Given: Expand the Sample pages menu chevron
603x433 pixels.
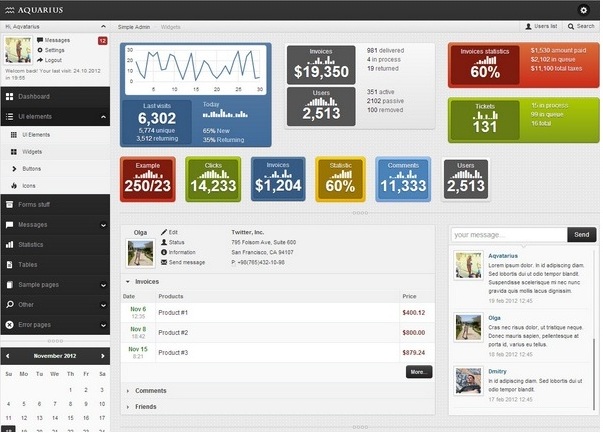Looking at the screenshot, I should point(103,285).
